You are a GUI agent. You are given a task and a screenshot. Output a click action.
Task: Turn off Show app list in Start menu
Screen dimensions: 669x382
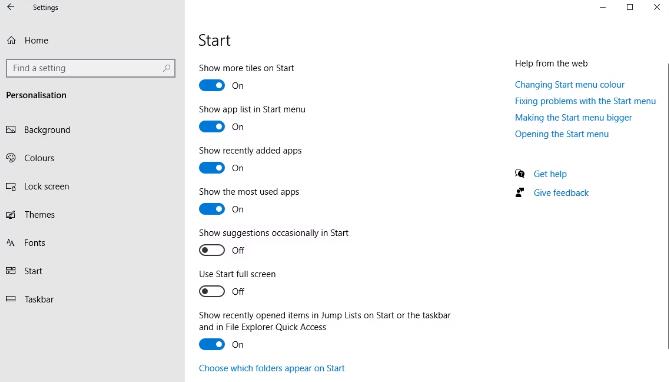coord(212,127)
